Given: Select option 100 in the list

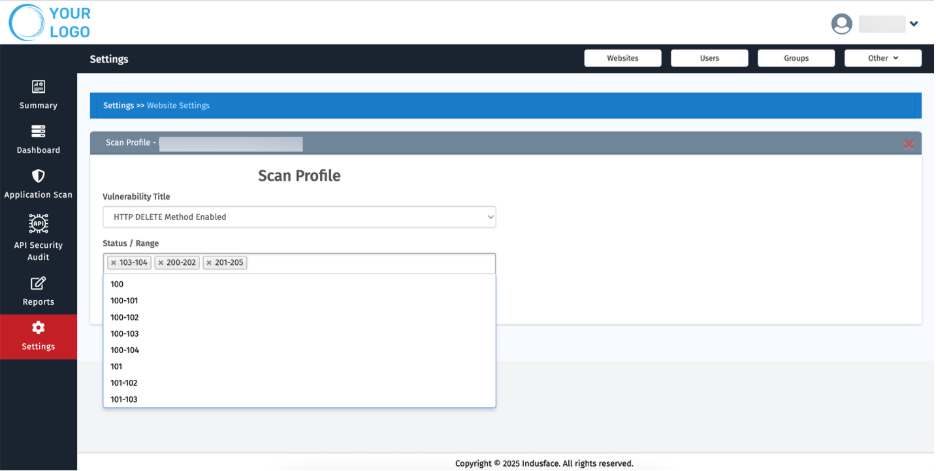Looking at the screenshot, I should click(x=299, y=284).
